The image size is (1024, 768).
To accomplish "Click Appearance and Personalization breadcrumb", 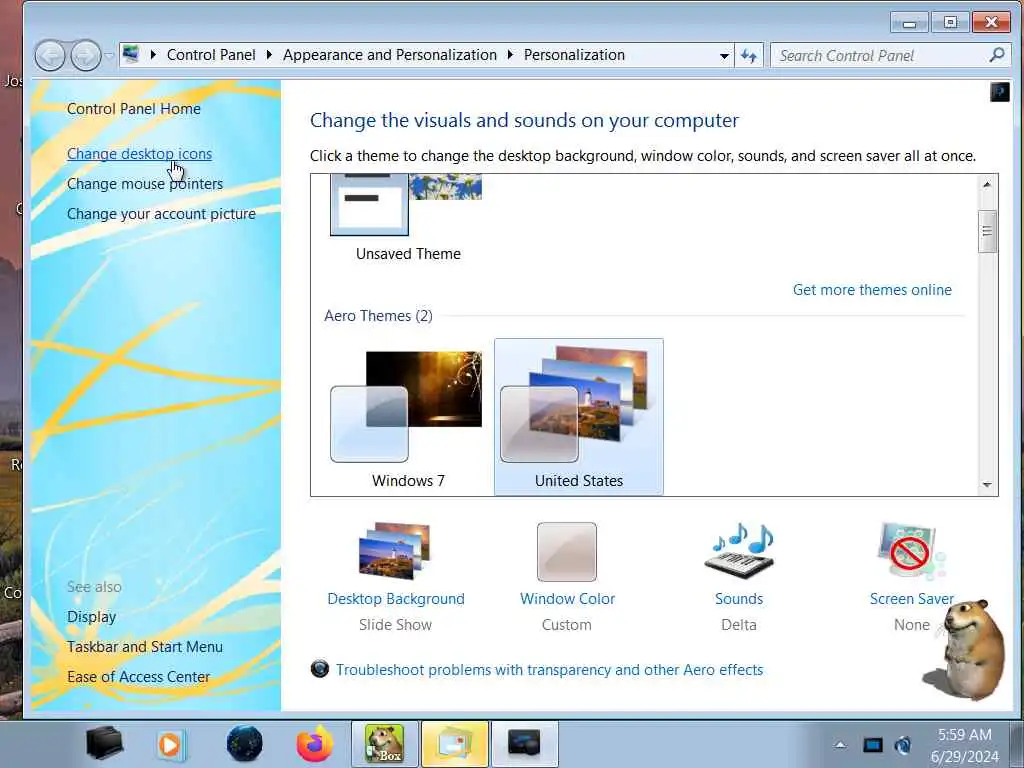I will tap(390, 55).
